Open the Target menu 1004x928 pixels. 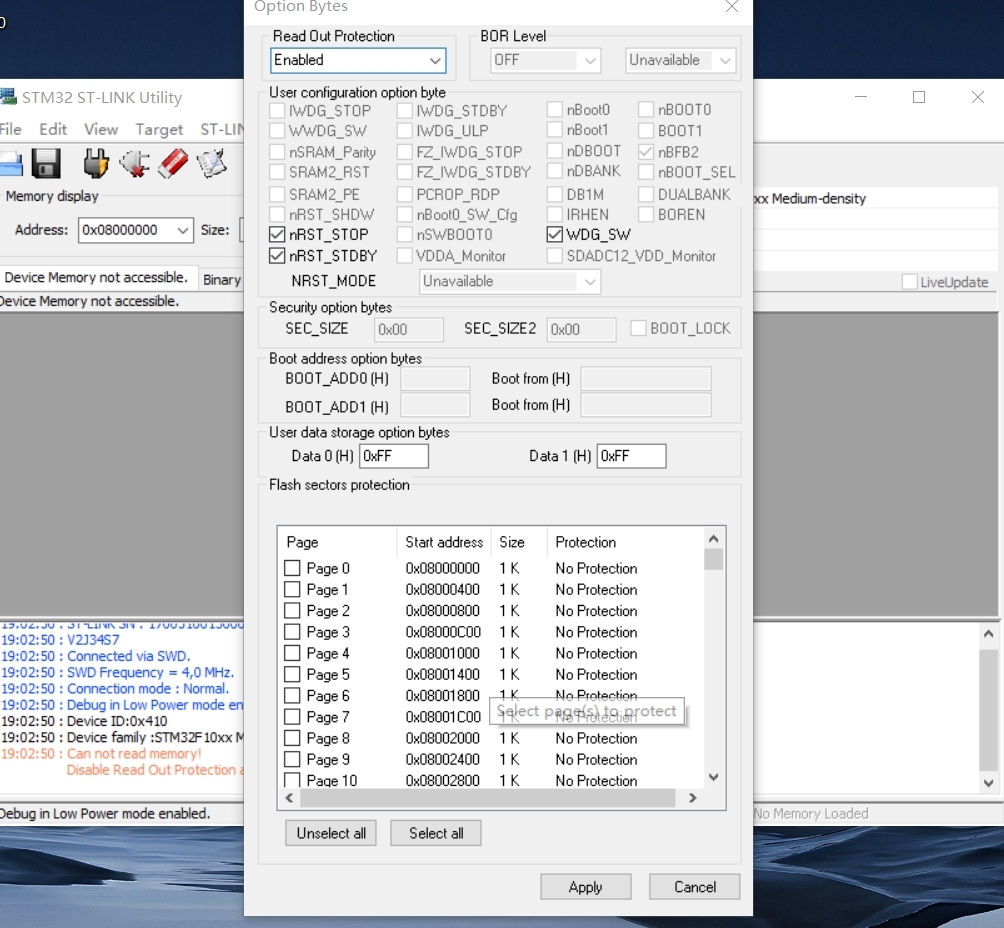[159, 129]
